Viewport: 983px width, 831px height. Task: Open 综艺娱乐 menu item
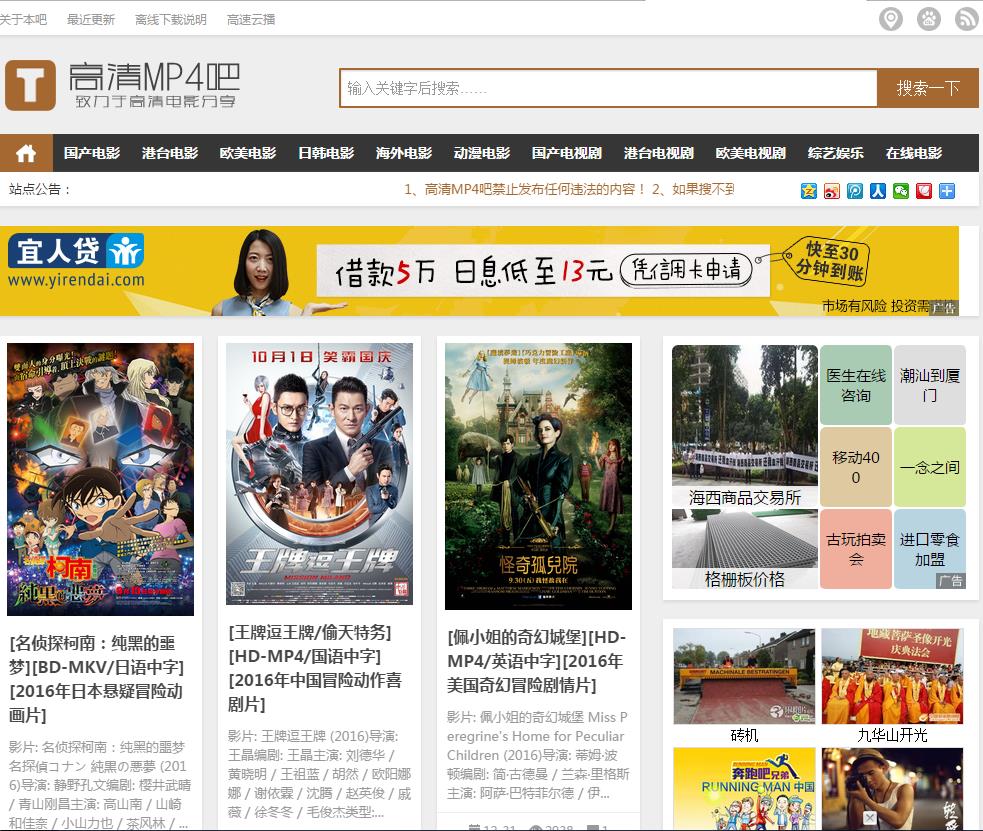[836, 153]
